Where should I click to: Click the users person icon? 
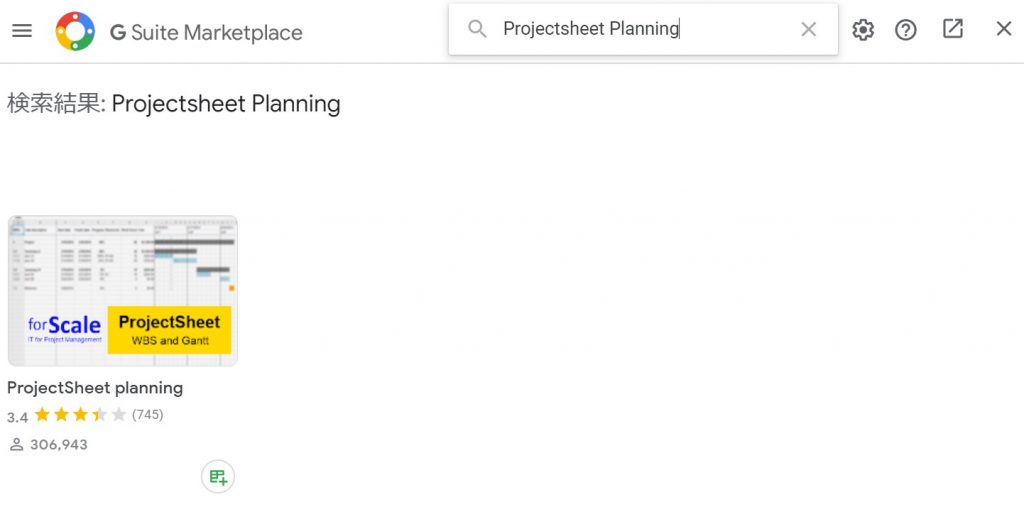click(x=16, y=445)
